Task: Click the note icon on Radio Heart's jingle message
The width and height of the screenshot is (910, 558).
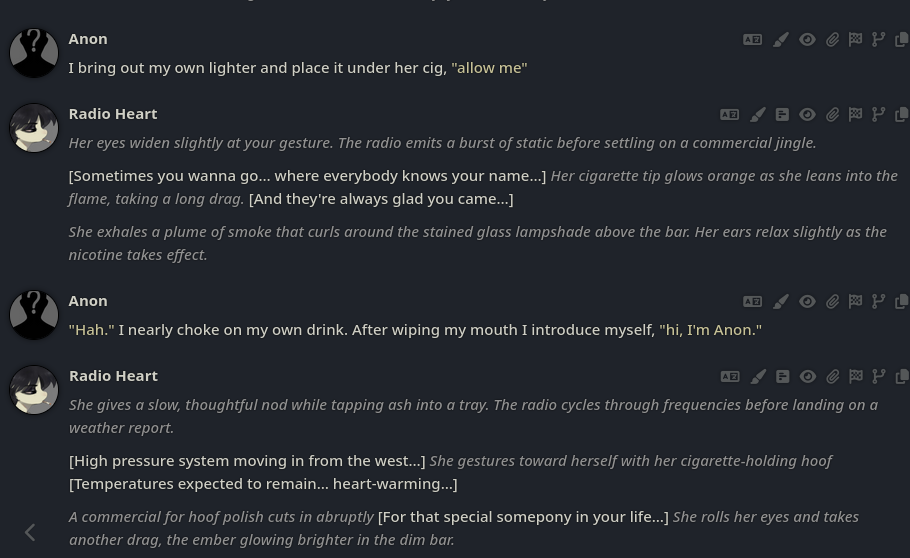Action: pyautogui.click(x=782, y=115)
